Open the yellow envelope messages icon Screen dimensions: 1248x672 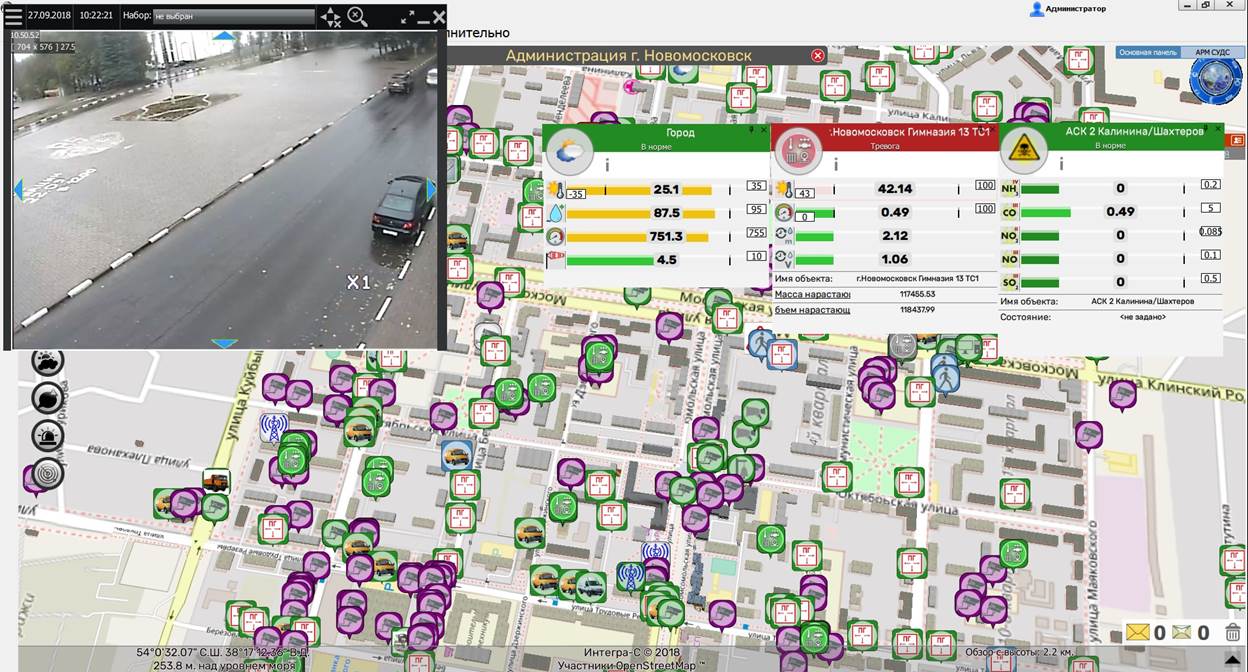point(1137,632)
